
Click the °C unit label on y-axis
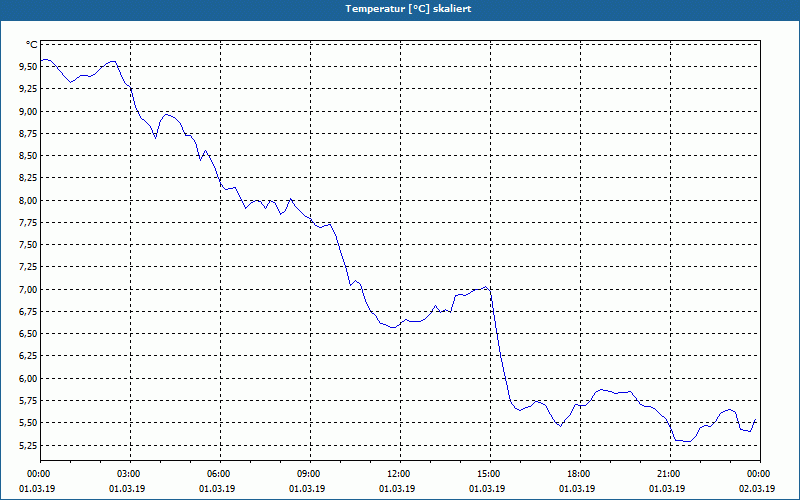pos(32,45)
